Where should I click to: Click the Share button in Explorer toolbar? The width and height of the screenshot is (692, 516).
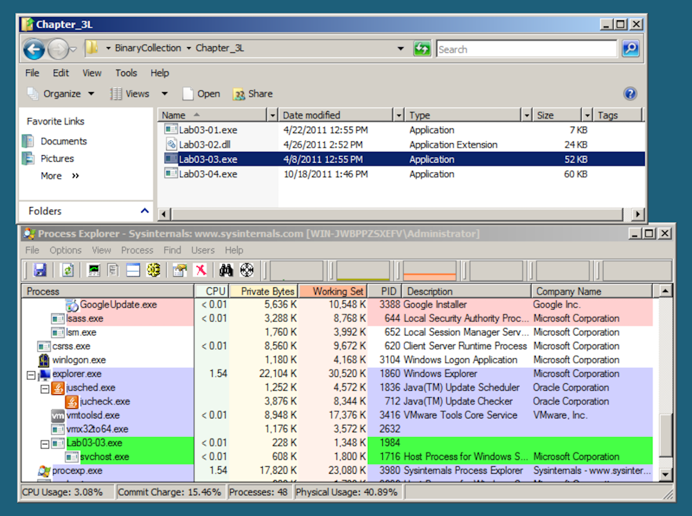pos(252,94)
